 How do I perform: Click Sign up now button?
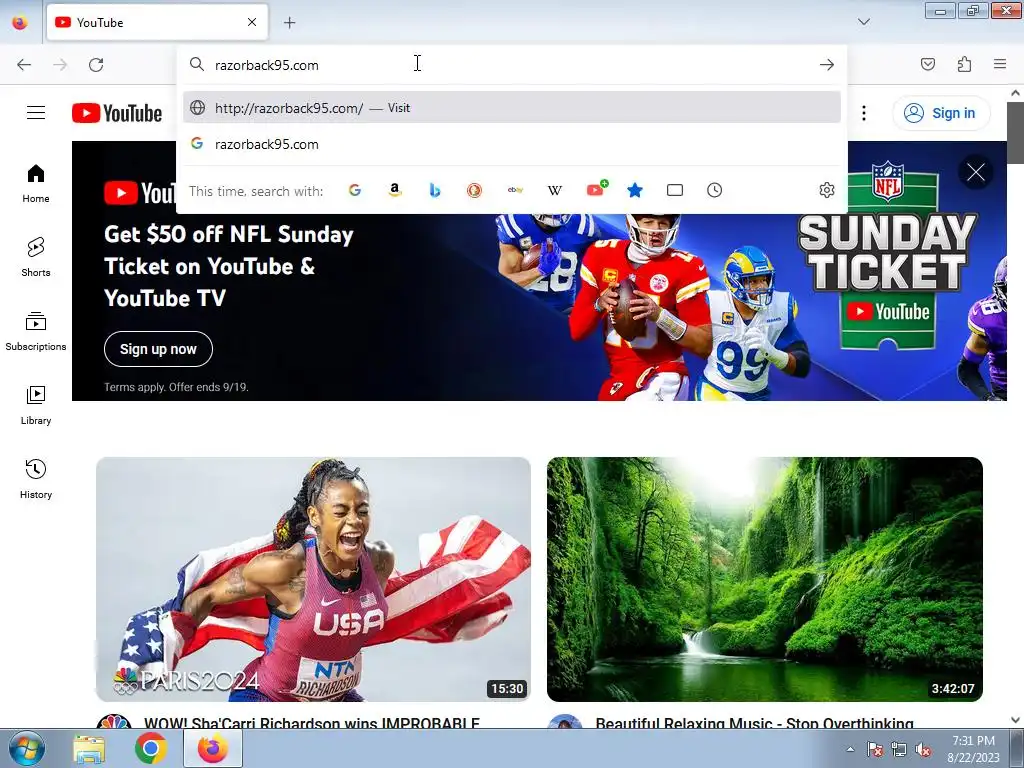[158, 349]
